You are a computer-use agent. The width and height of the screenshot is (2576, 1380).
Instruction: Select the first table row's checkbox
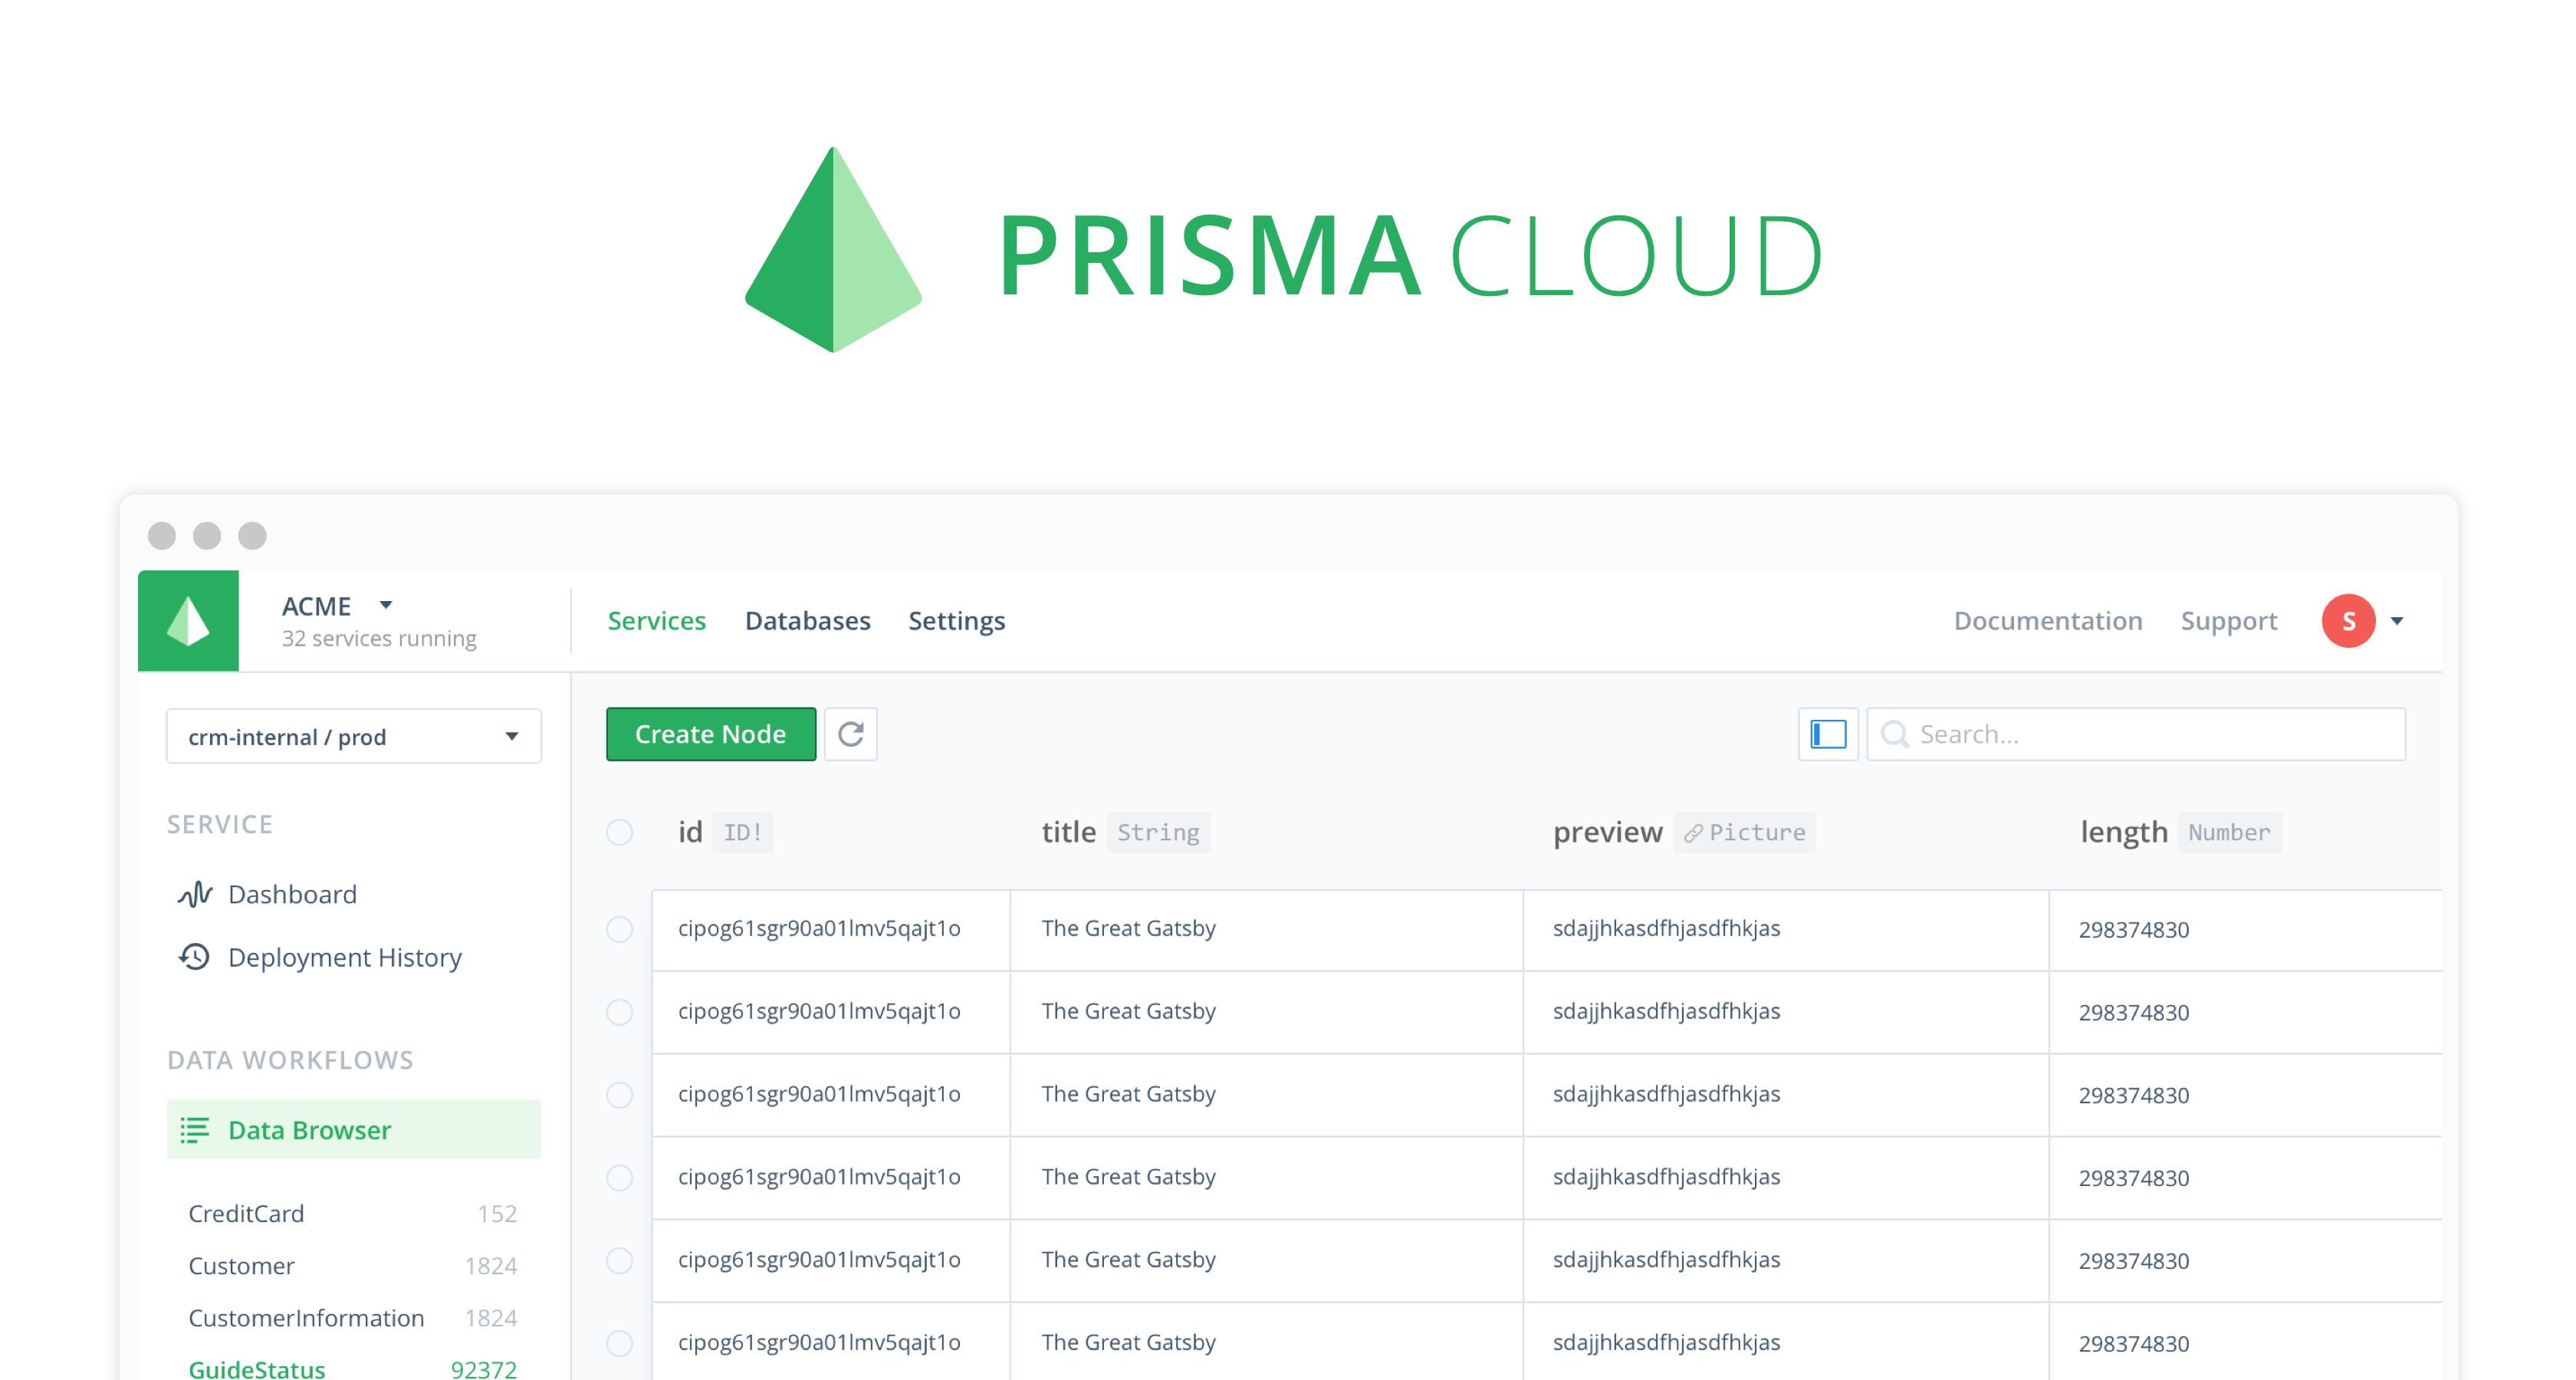click(x=620, y=929)
